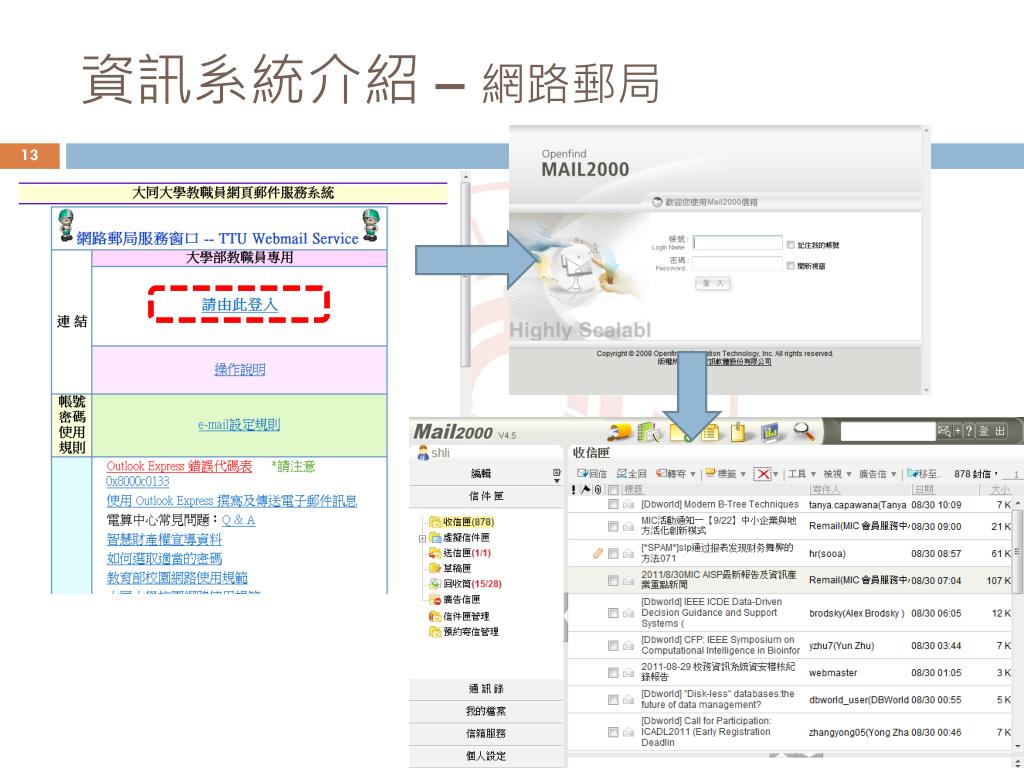The width and height of the screenshot is (1024, 768).
Task: Click 操作說明 instructions link
Action: (x=240, y=369)
